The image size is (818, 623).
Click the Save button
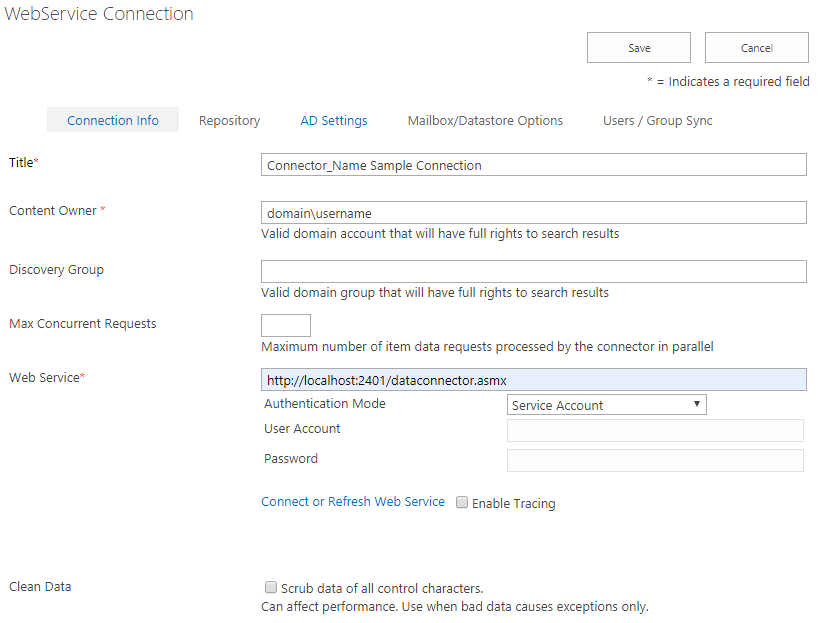[x=638, y=48]
